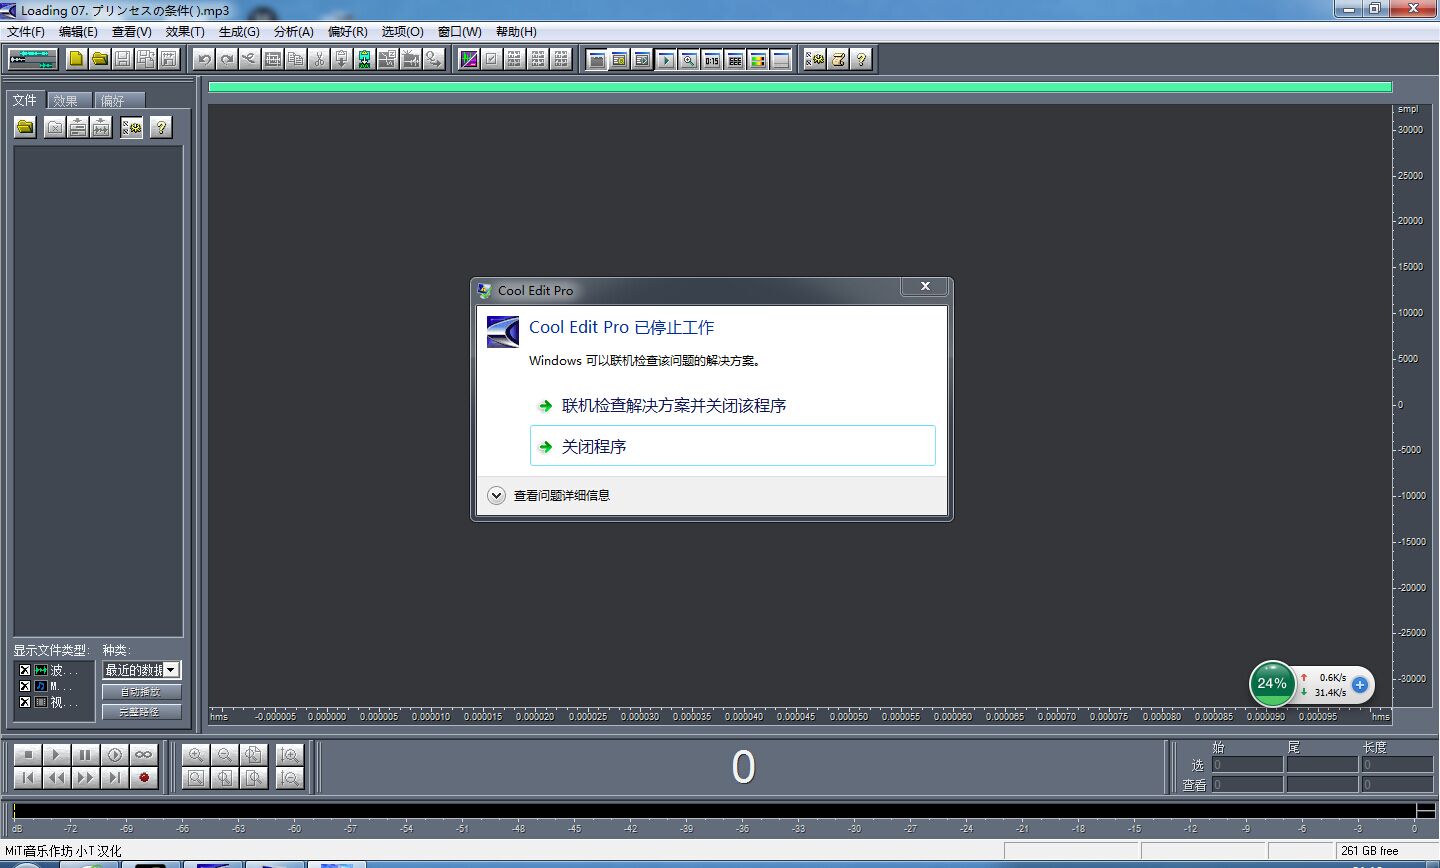Close the Cool Edit Pro error dialog

(x=925, y=287)
